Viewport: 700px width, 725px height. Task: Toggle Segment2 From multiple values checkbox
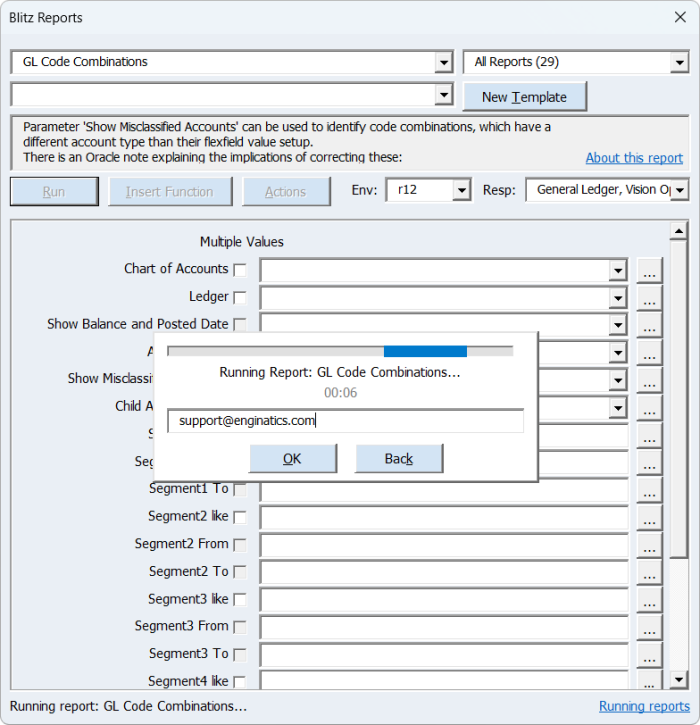240,545
